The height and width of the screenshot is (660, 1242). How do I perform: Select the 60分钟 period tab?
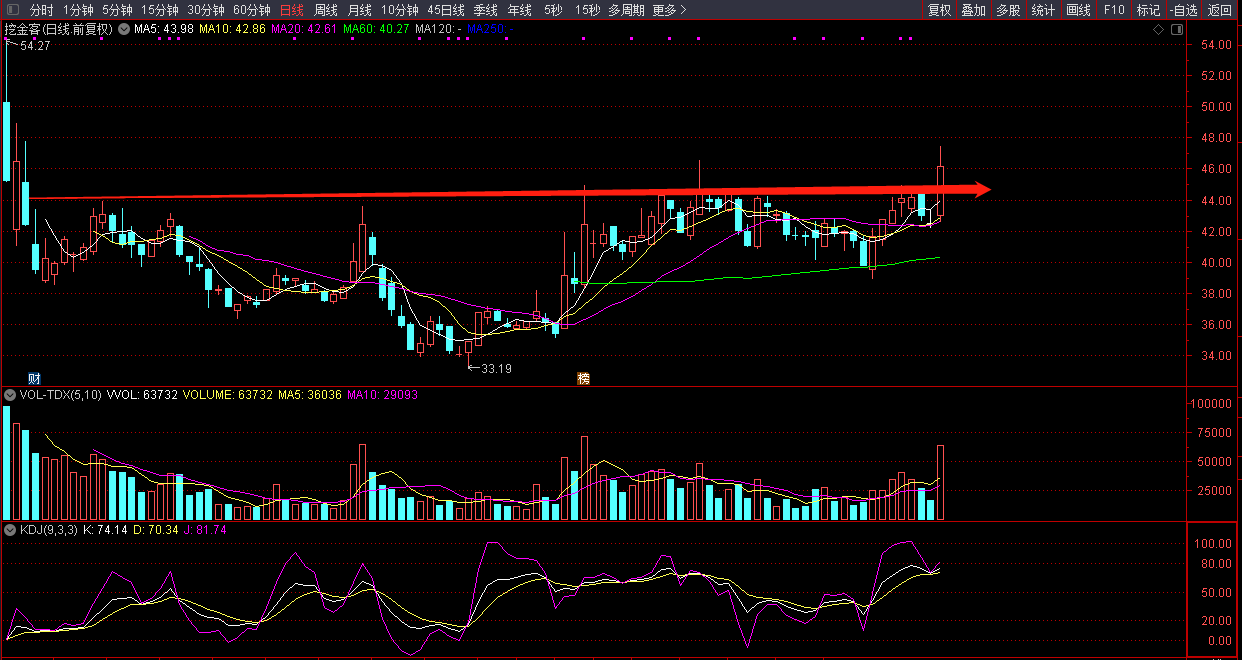coord(252,10)
